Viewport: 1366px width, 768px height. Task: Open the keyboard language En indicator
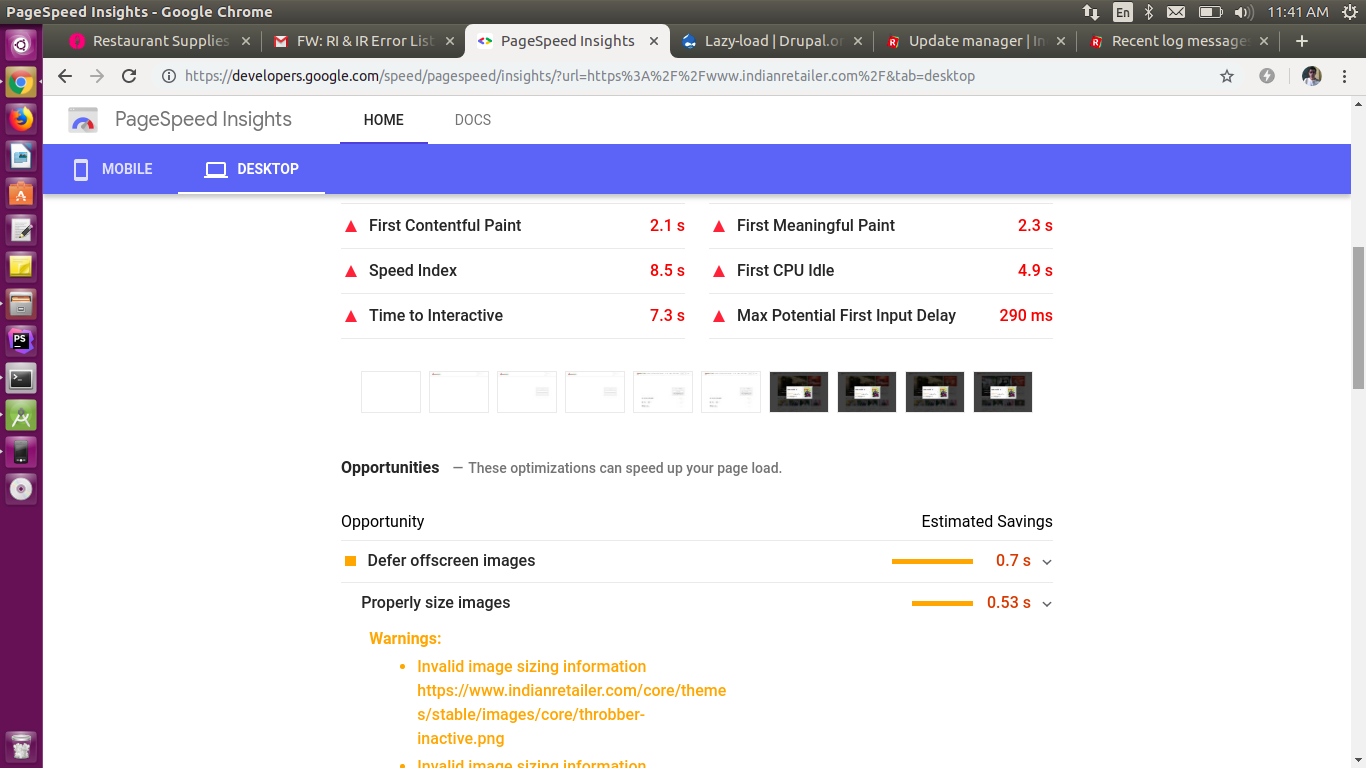[1123, 12]
